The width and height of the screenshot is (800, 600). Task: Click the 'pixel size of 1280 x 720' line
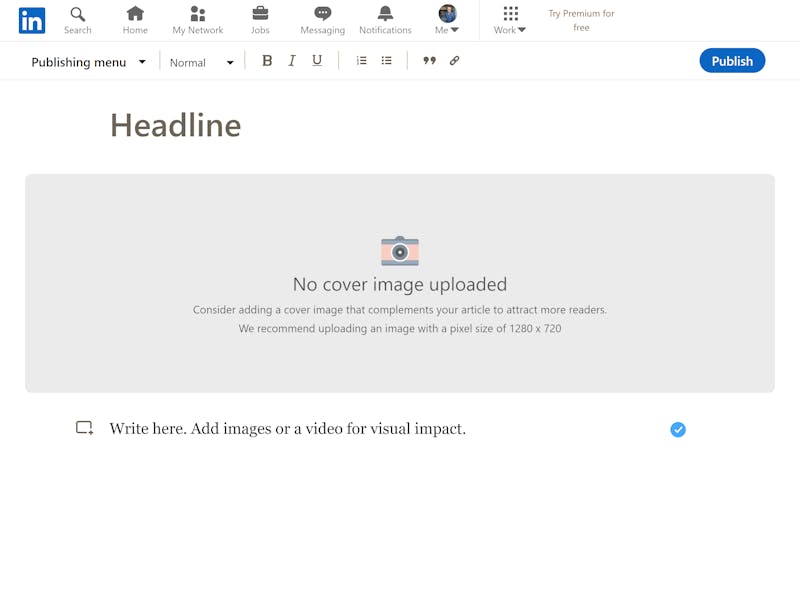pos(400,329)
